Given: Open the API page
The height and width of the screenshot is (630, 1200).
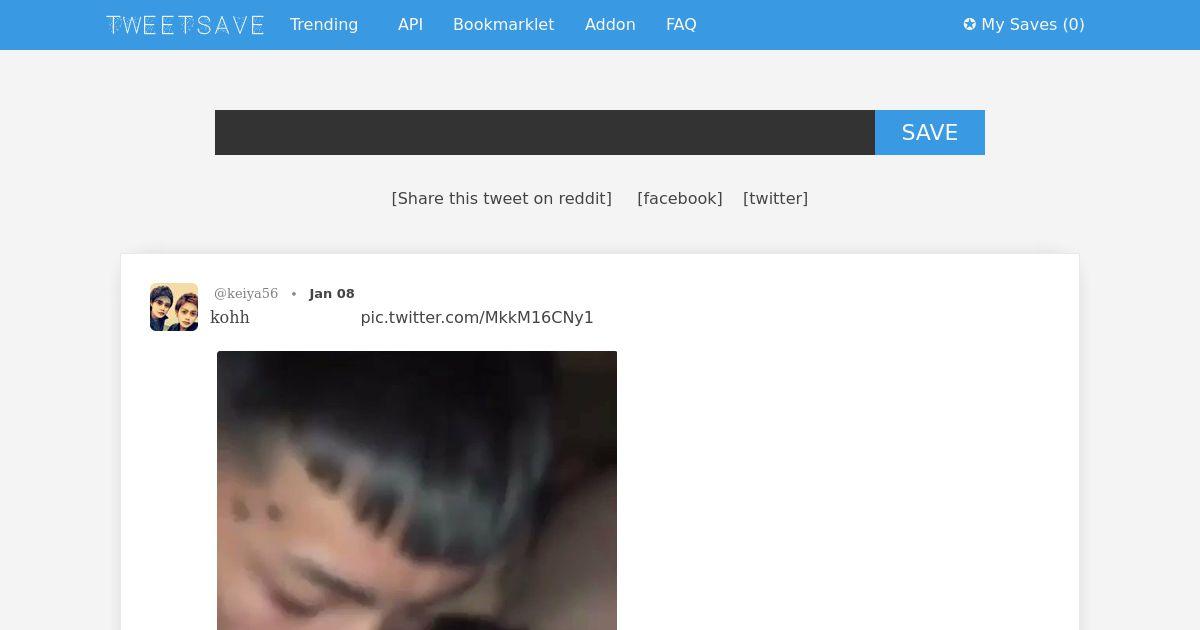Looking at the screenshot, I should pos(410,25).
